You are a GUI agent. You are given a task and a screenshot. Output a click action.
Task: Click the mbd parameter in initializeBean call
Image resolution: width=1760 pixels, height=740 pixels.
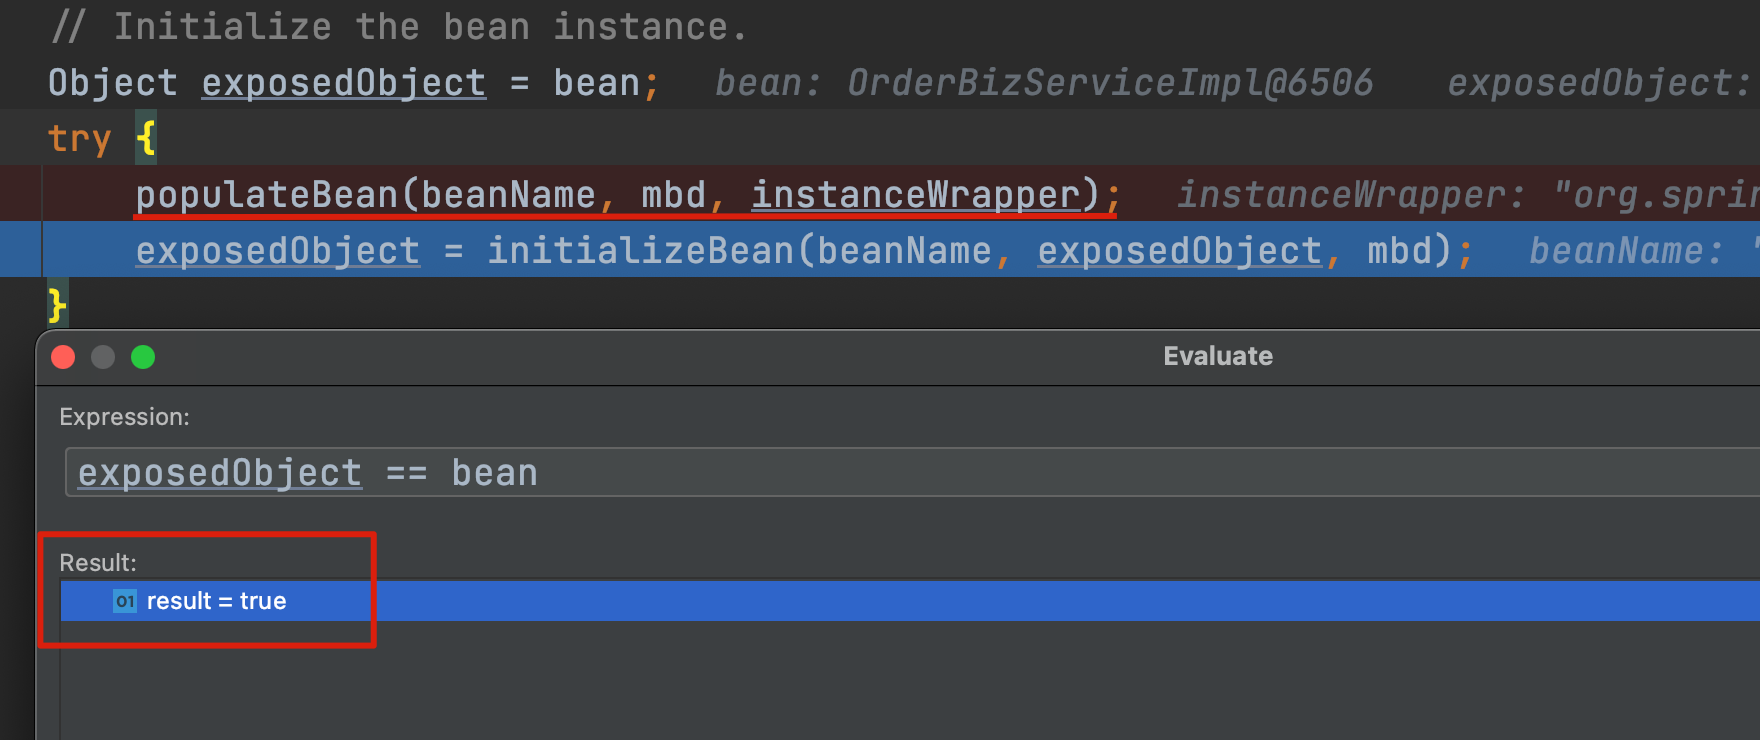pos(1400,250)
